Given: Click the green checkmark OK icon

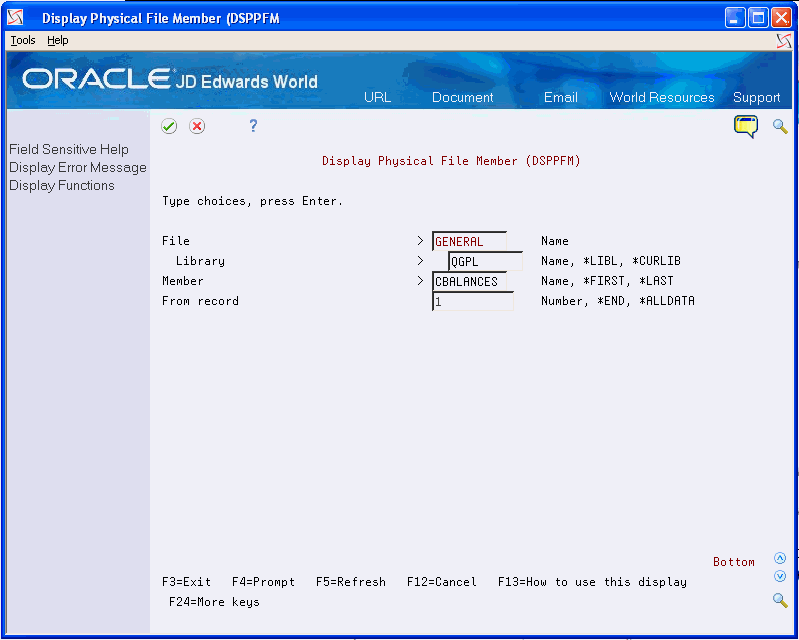Looking at the screenshot, I should coord(169,126).
